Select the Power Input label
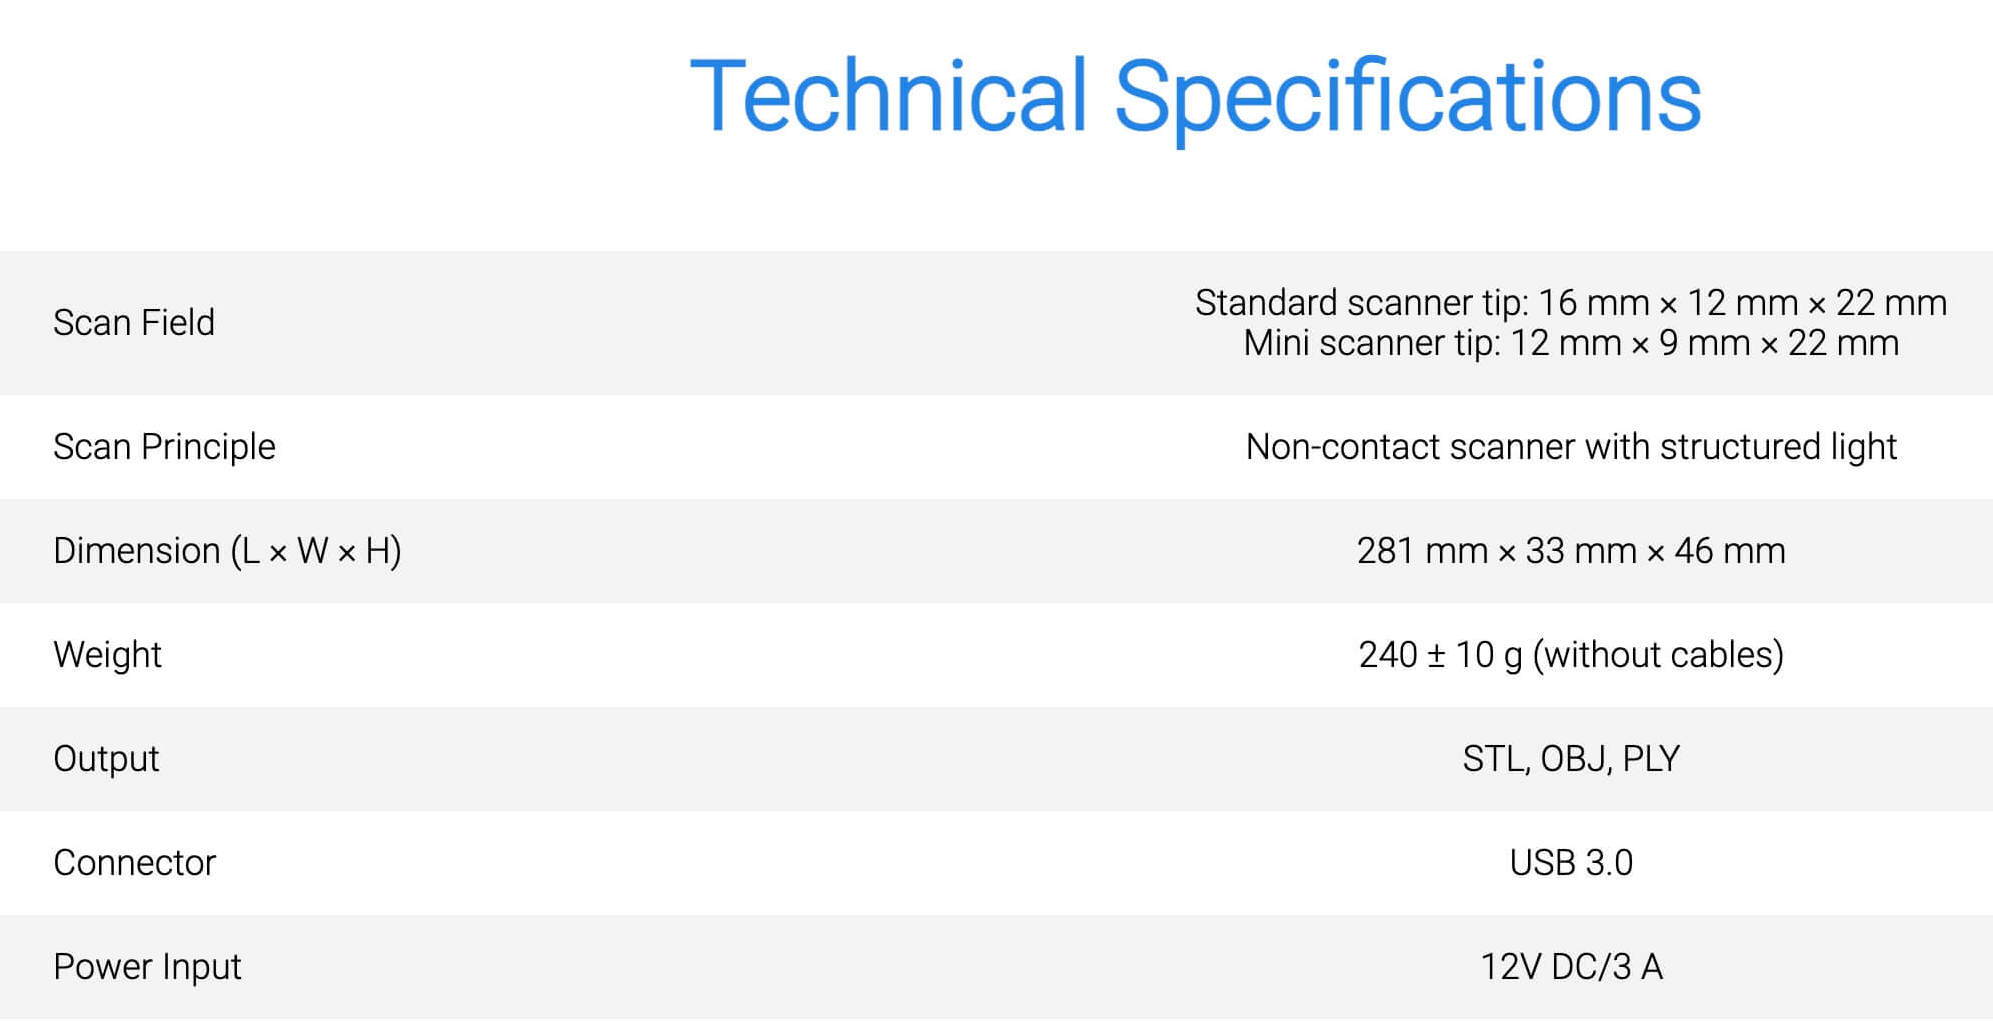 click(x=147, y=967)
